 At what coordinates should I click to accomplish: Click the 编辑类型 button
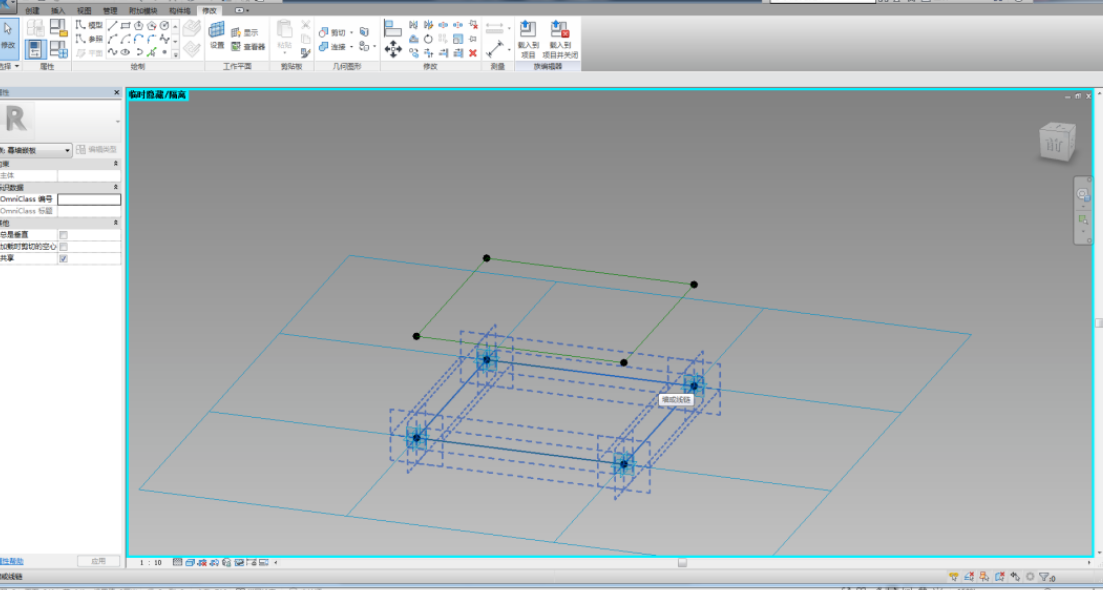click(96, 150)
